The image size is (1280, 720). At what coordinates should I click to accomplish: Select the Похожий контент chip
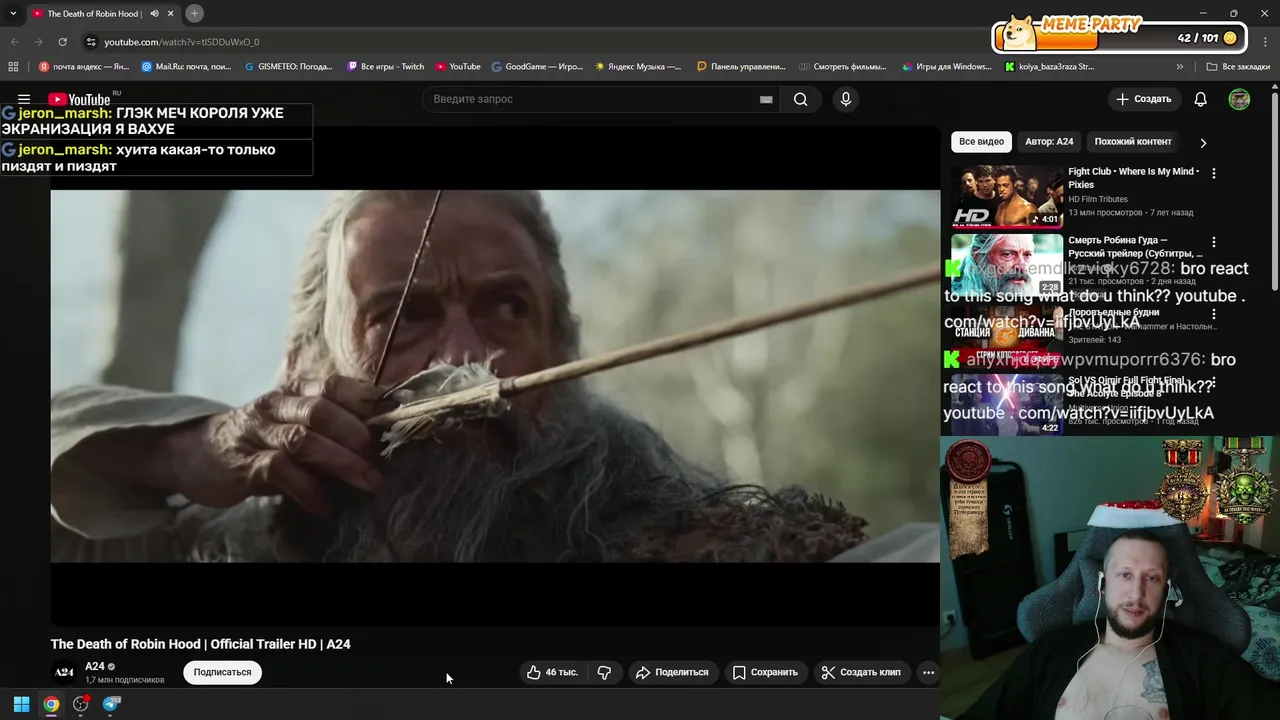tap(1133, 142)
